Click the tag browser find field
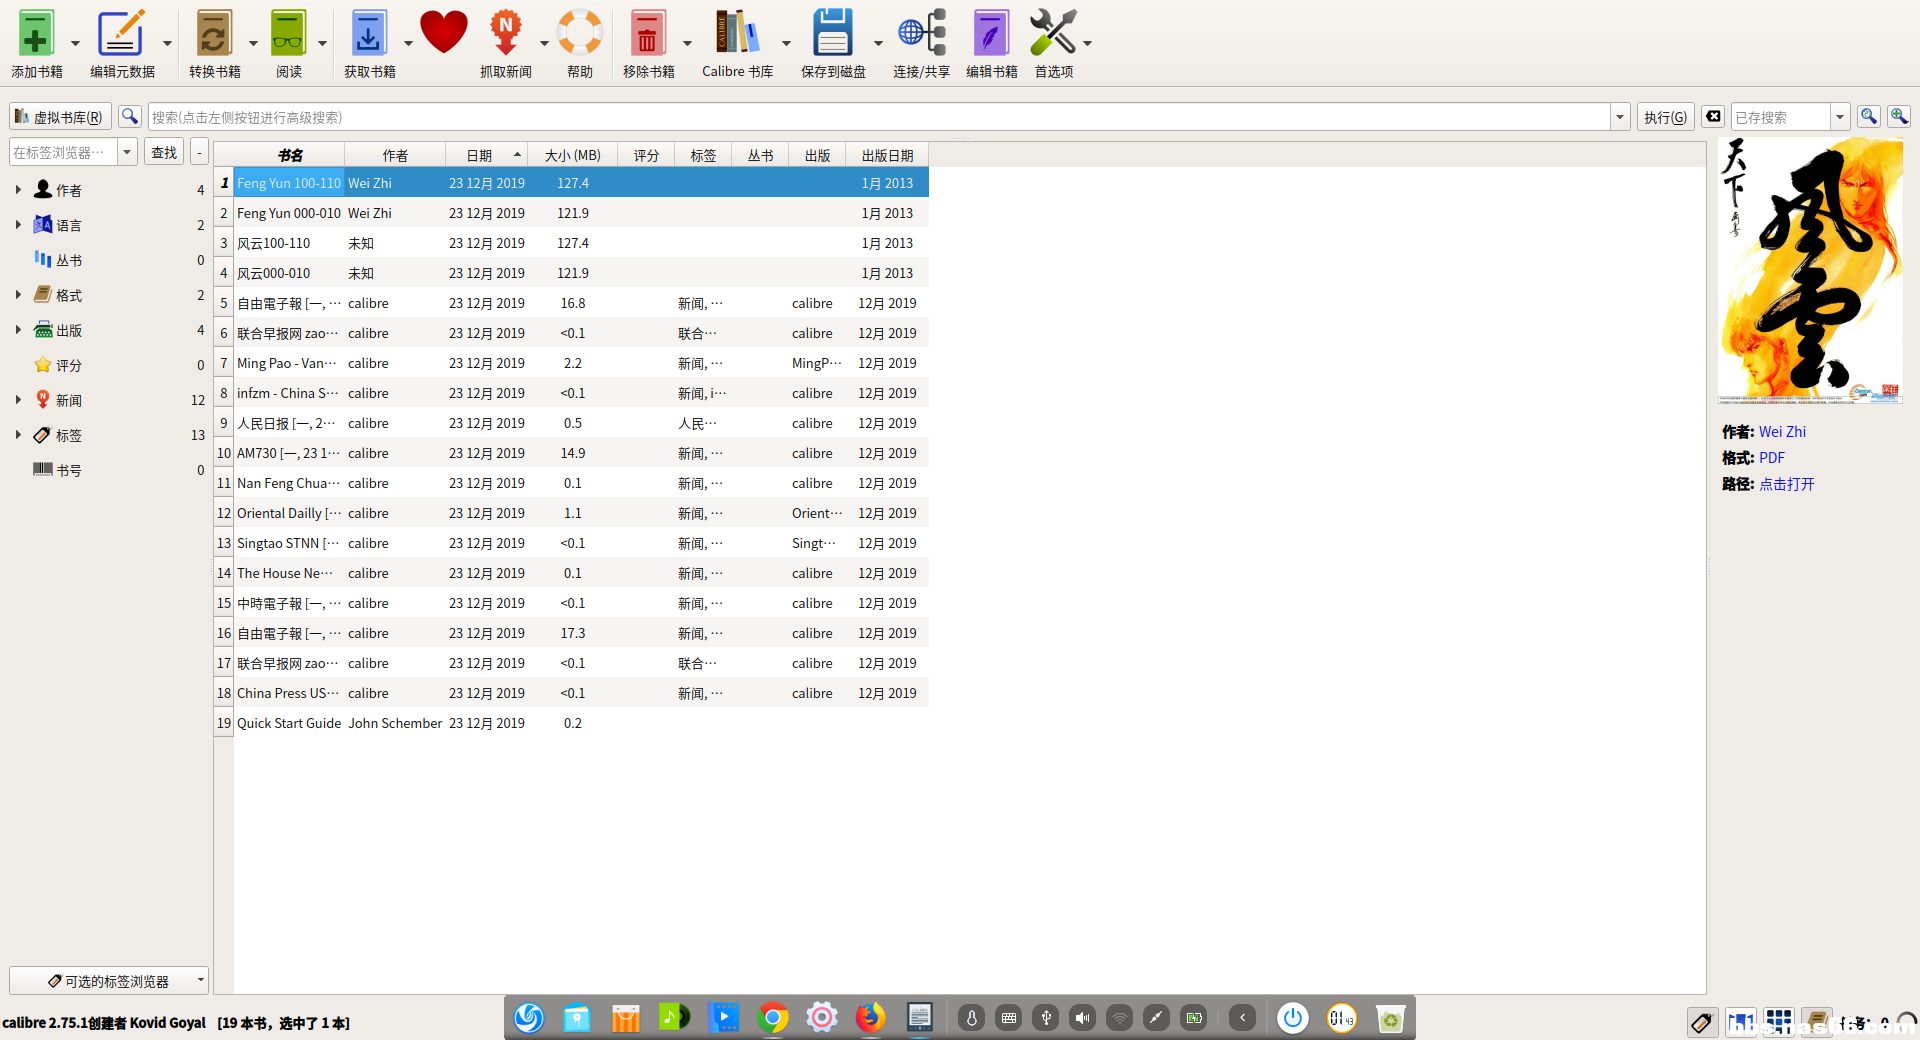The width and height of the screenshot is (1920, 1040). (63, 152)
